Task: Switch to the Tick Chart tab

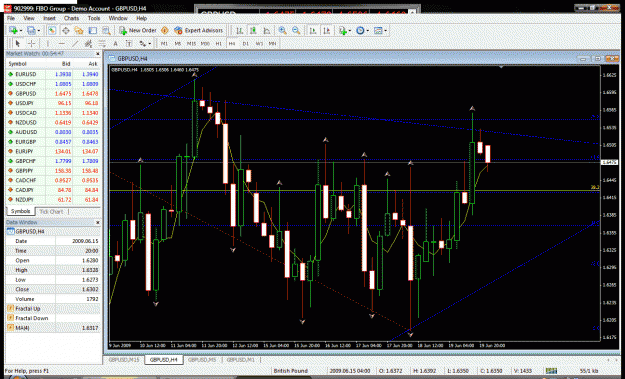Action: [51, 212]
